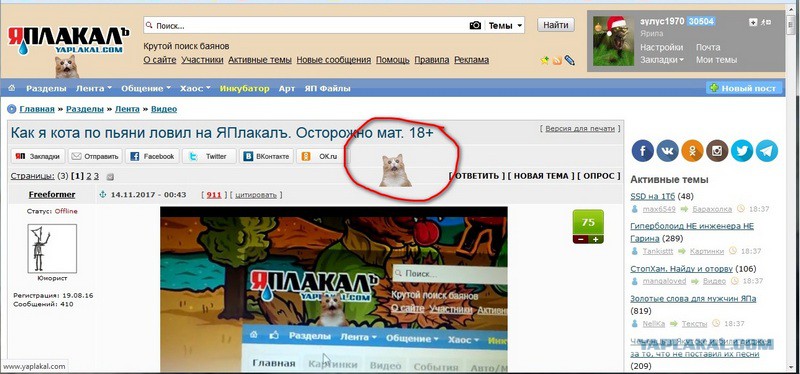Click small page icon after page numbers
Screen dimensions: 800x374
click(x=110, y=177)
